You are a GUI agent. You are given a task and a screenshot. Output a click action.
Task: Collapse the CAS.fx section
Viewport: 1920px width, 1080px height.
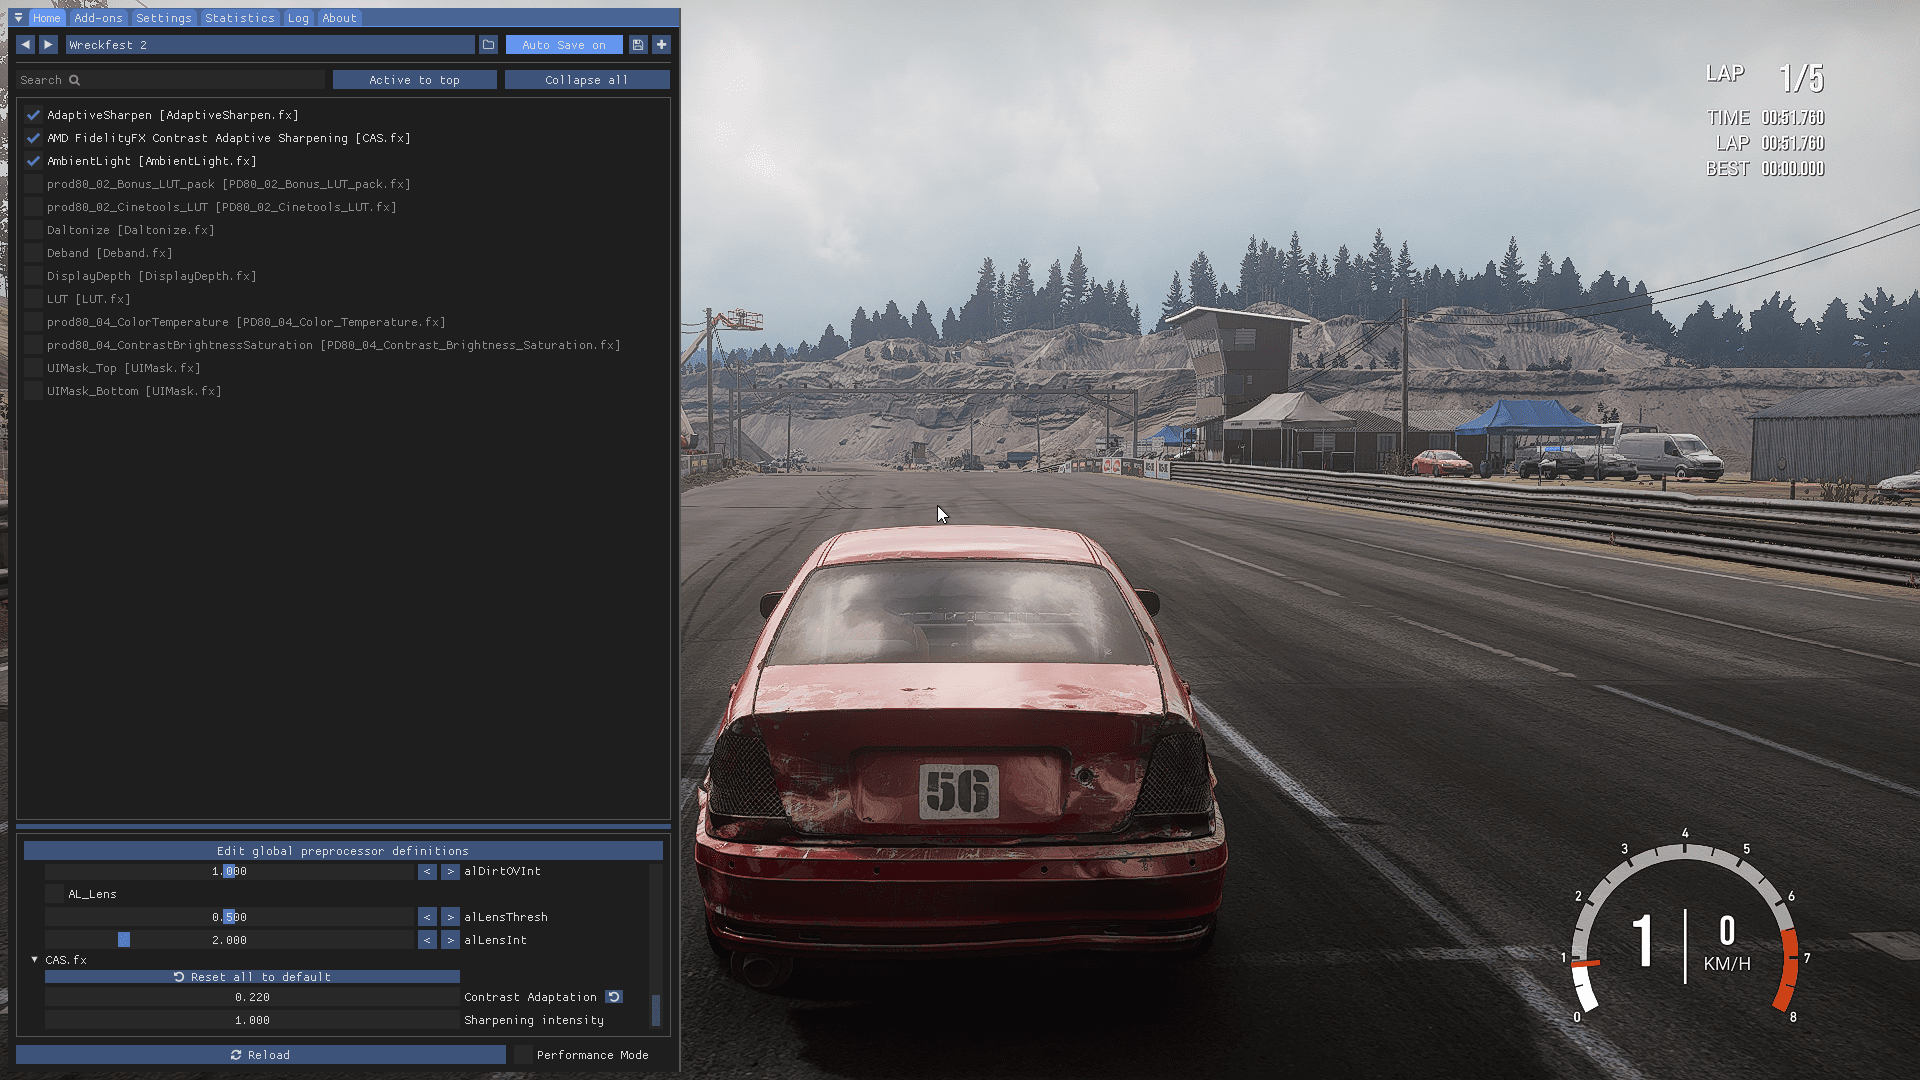[x=34, y=960]
